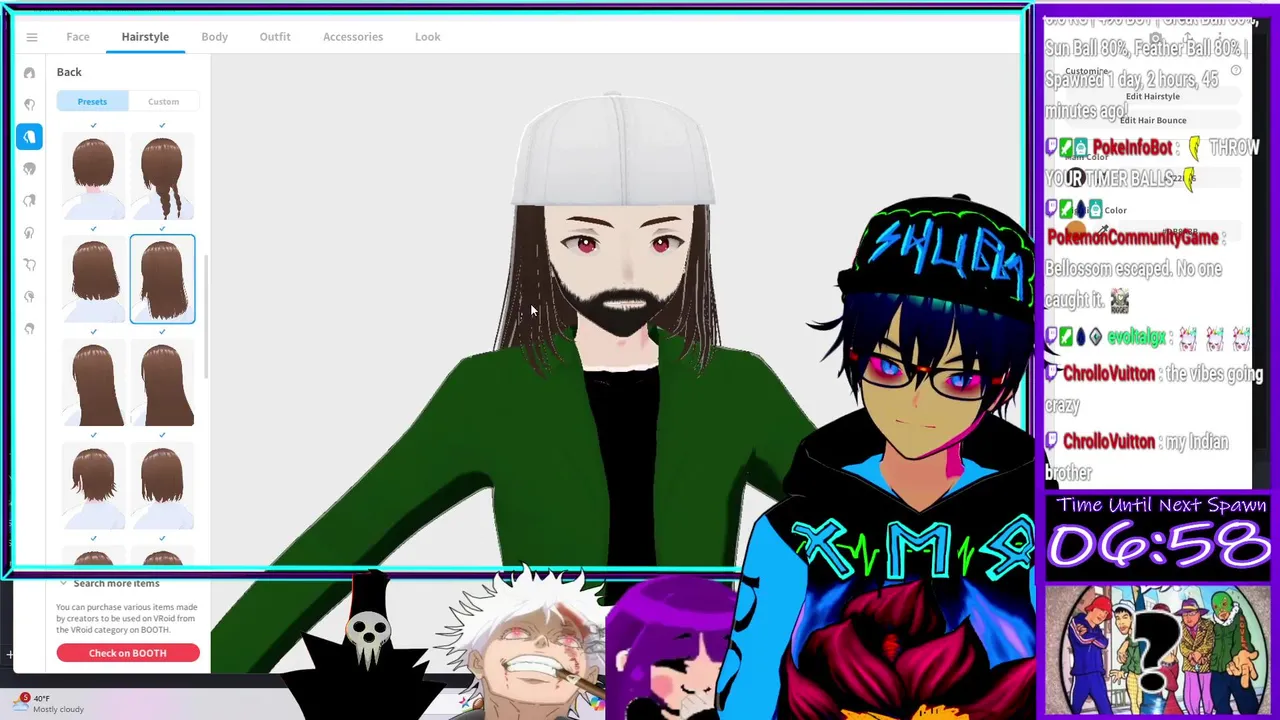
Task: Click the Edit Hair Bounce button
Action: 1153,120
